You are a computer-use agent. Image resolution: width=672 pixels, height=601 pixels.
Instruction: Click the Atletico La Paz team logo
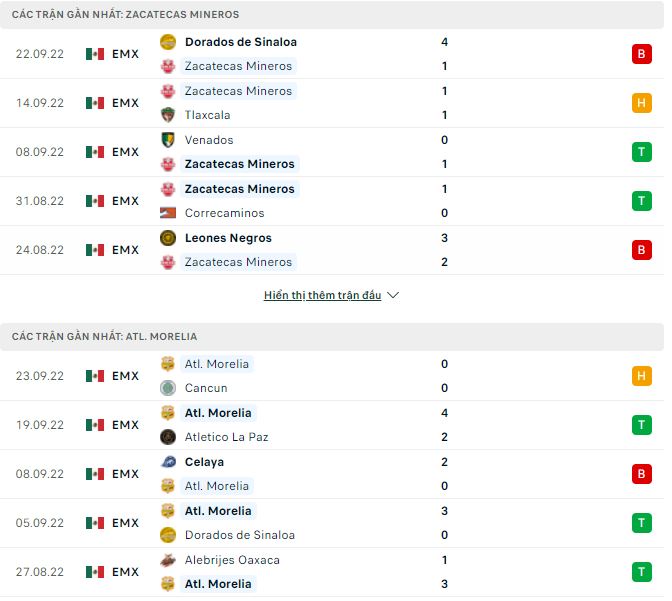click(x=168, y=437)
